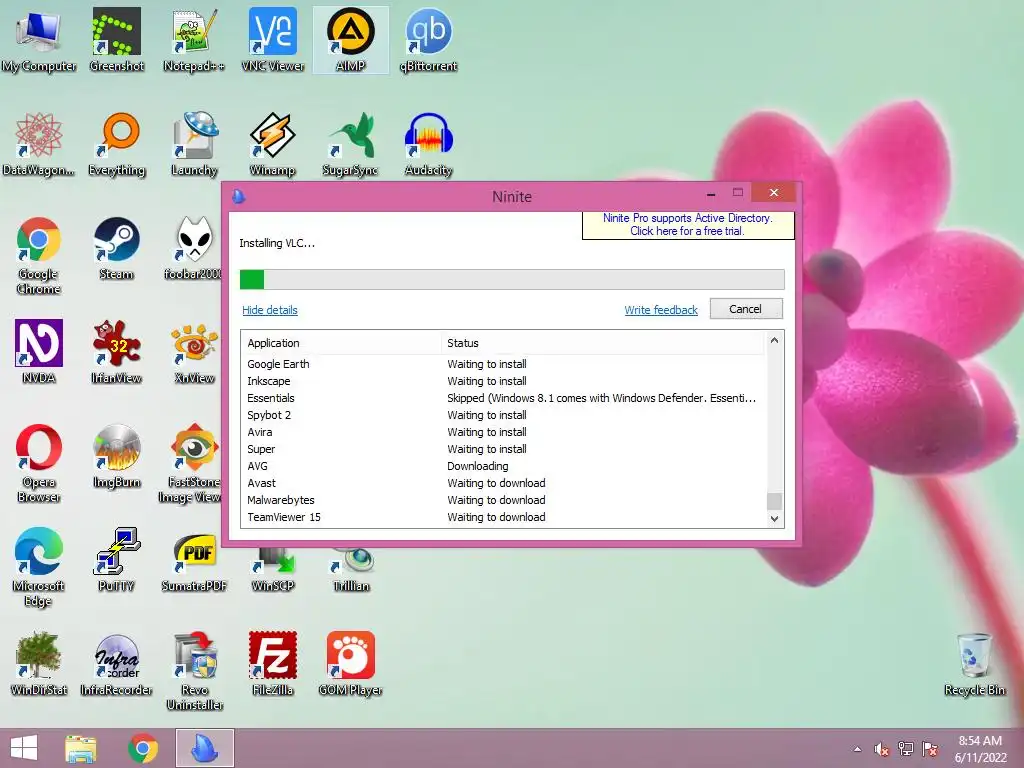Select the NVDA desktop shortcut
1024x768 pixels.
pos(39,352)
